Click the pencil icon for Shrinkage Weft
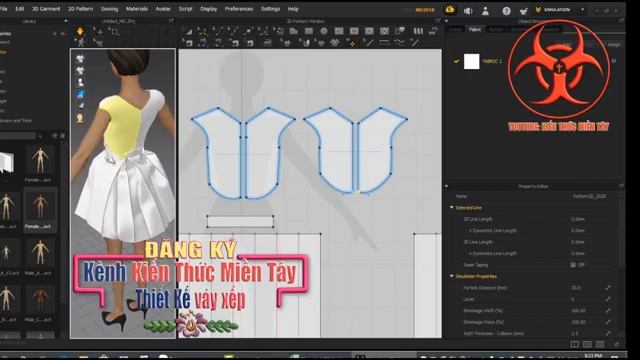This screenshot has height=360, width=640. click(608, 311)
